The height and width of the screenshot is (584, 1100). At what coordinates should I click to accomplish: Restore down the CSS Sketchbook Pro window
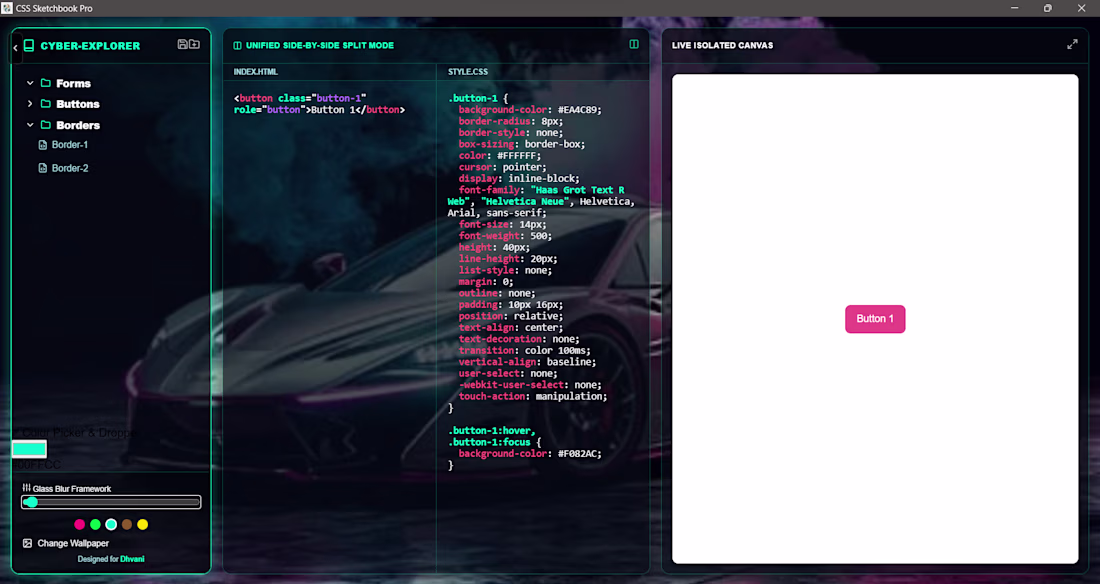point(1047,8)
